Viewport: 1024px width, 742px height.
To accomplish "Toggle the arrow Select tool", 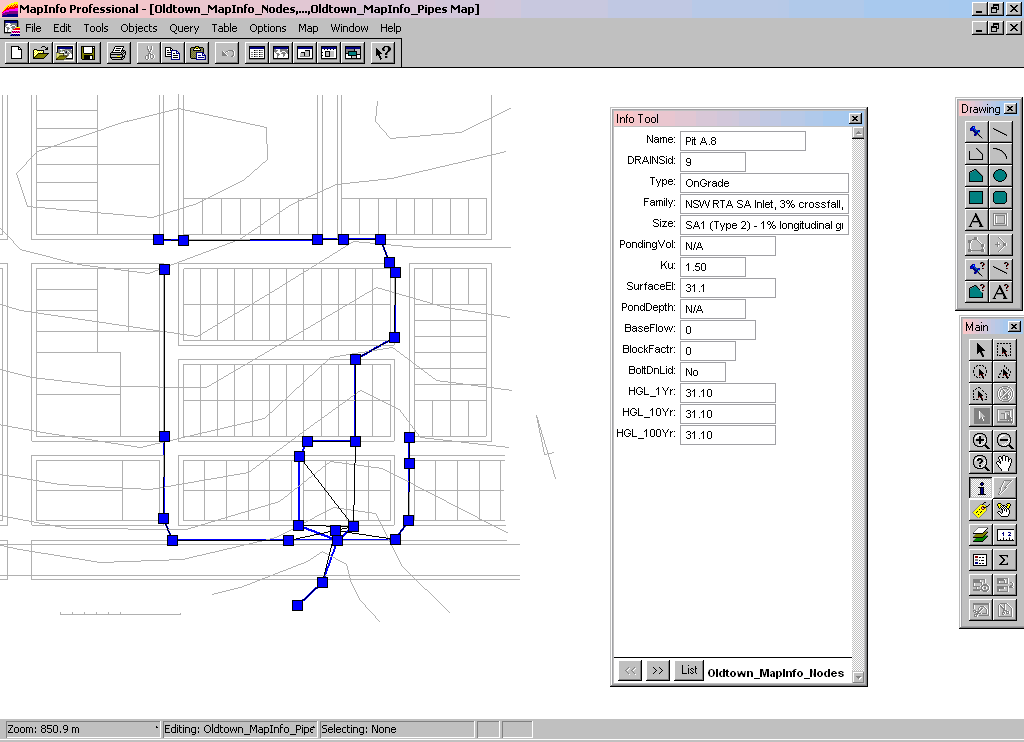I will pyautogui.click(x=980, y=349).
